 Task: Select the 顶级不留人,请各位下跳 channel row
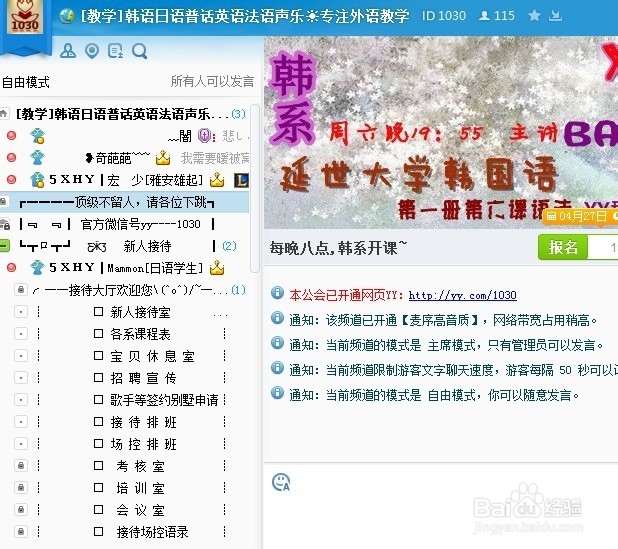(x=124, y=202)
